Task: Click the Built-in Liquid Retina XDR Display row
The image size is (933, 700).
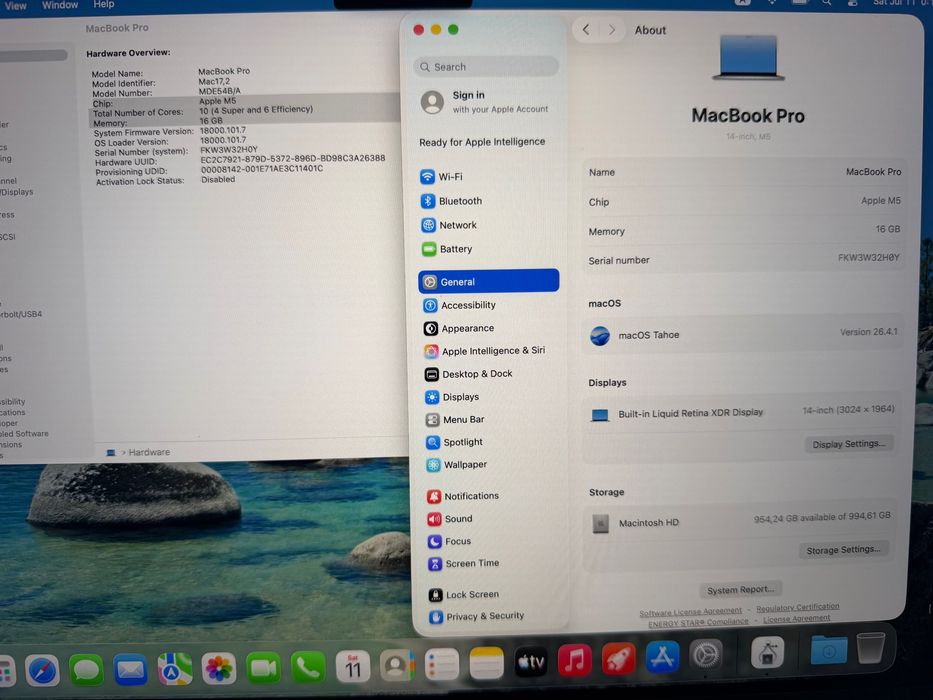Action: pyautogui.click(x=742, y=412)
